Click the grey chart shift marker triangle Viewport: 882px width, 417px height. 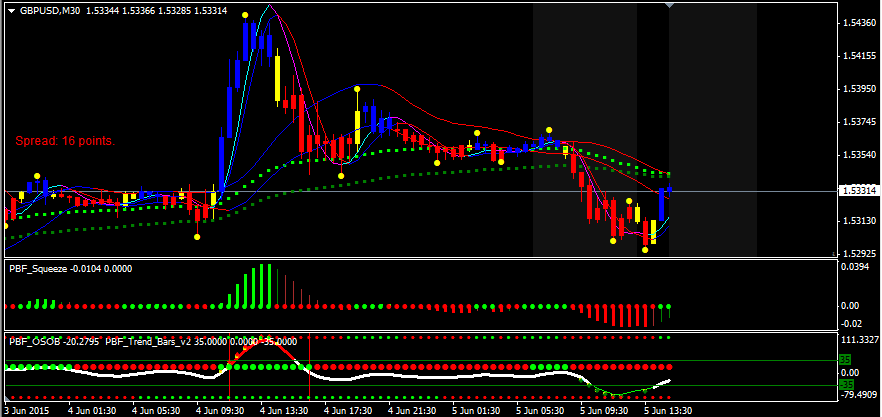(669, 5)
